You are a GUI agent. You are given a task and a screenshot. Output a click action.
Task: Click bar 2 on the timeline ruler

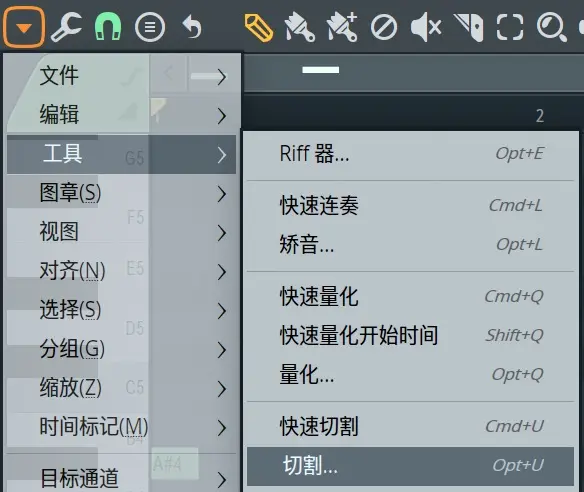point(540,116)
